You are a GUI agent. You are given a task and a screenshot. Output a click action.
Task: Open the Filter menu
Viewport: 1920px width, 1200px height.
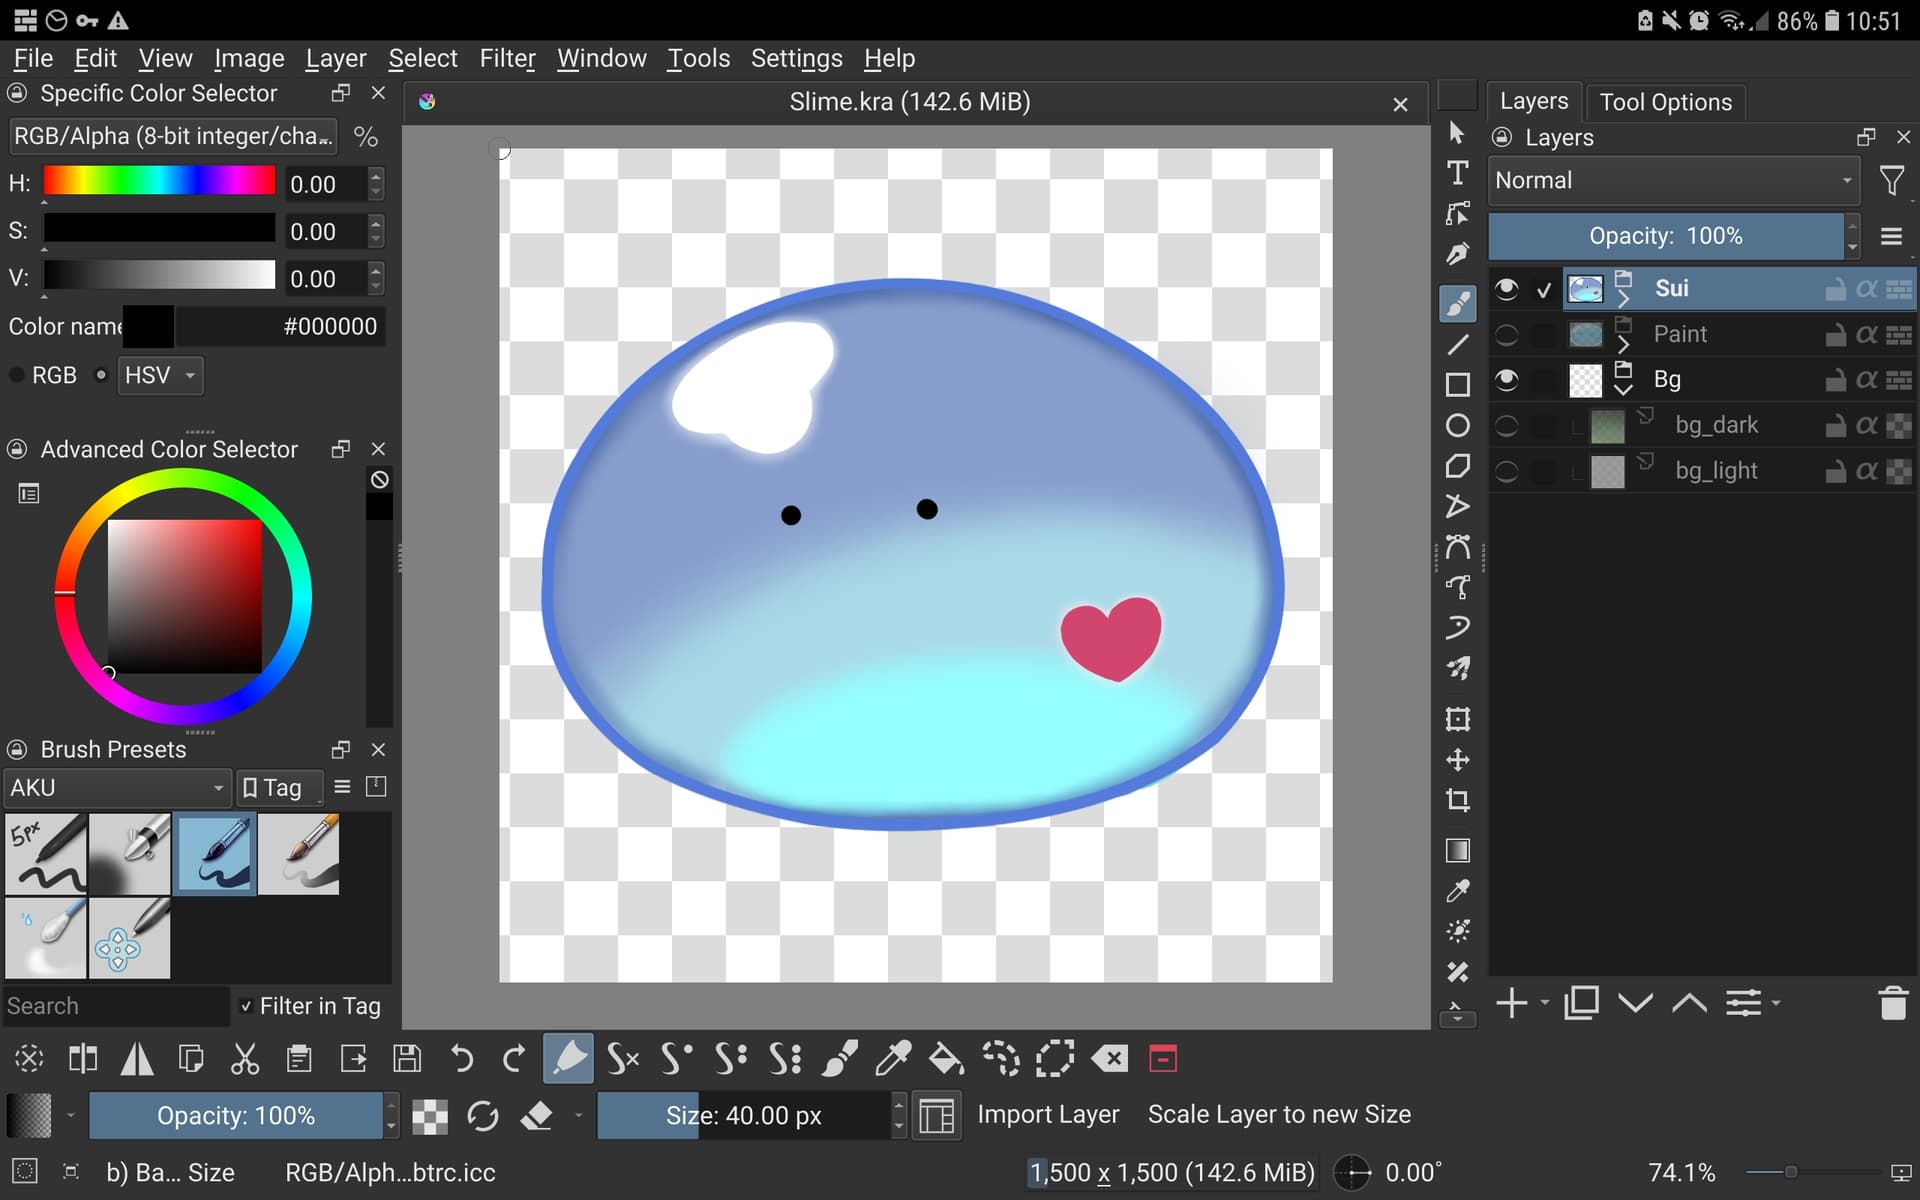(x=507, y=59)
